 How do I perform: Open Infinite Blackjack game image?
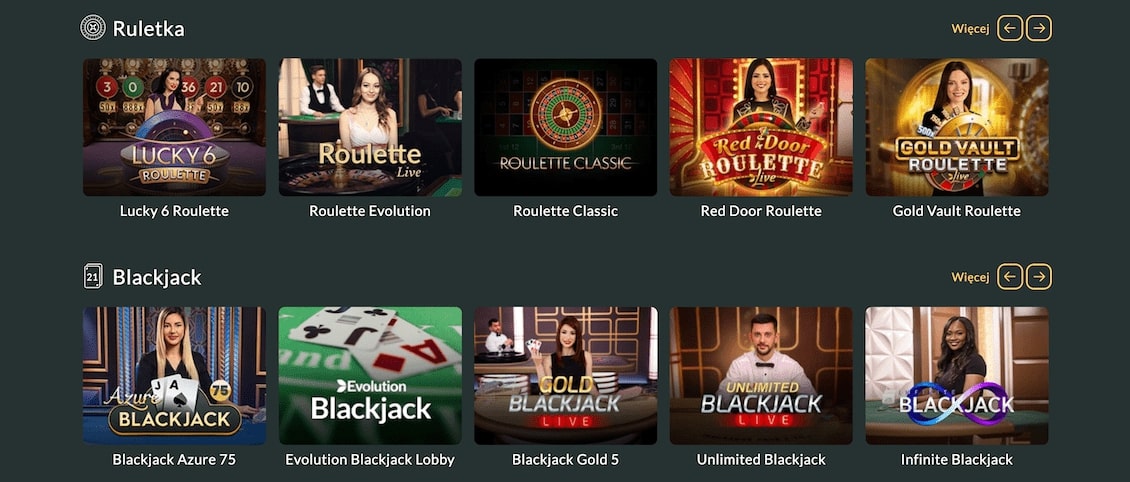pos(956,376)
